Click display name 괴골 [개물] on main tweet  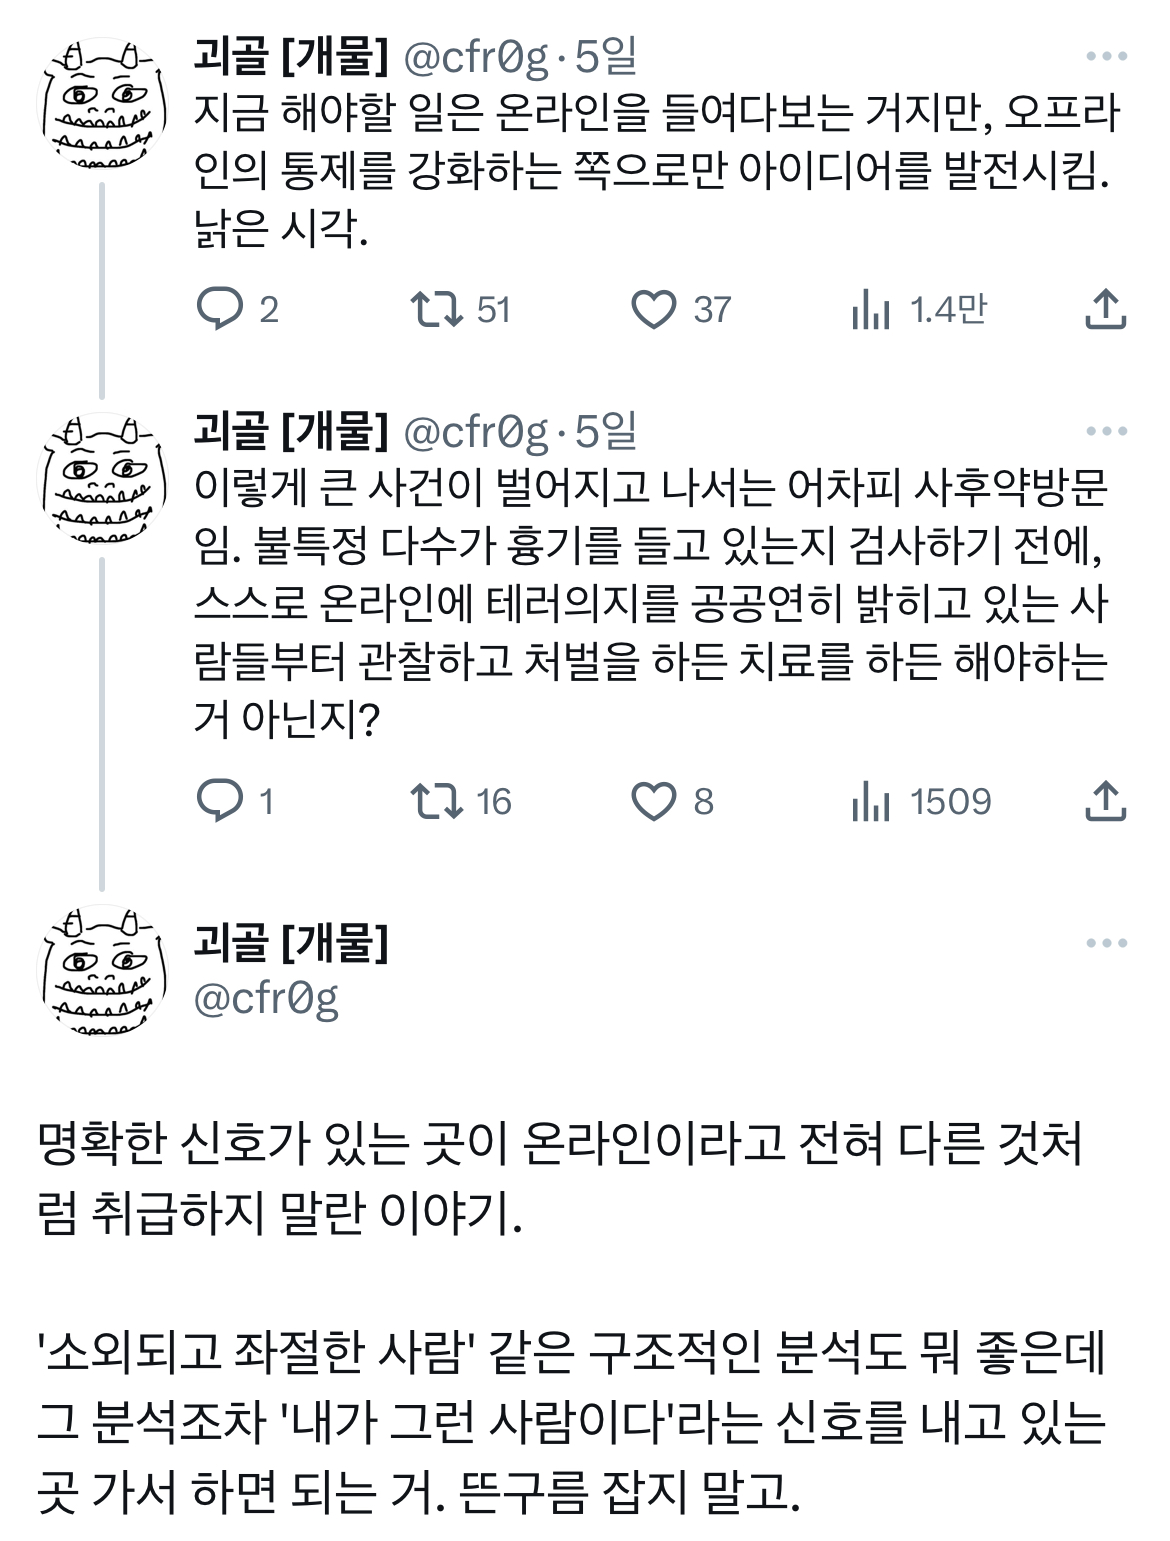(x=291, y=942)
